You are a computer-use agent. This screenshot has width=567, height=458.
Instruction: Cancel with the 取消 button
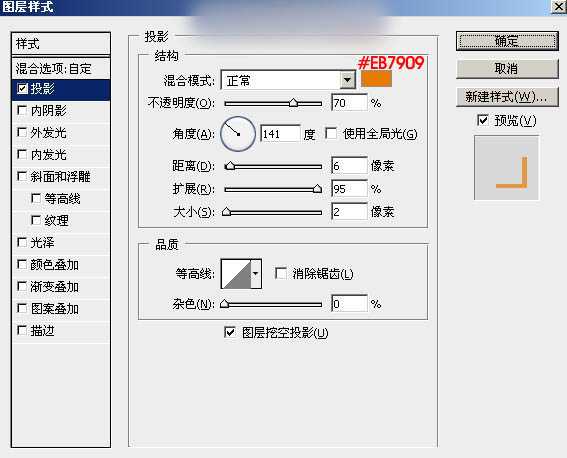507,69
